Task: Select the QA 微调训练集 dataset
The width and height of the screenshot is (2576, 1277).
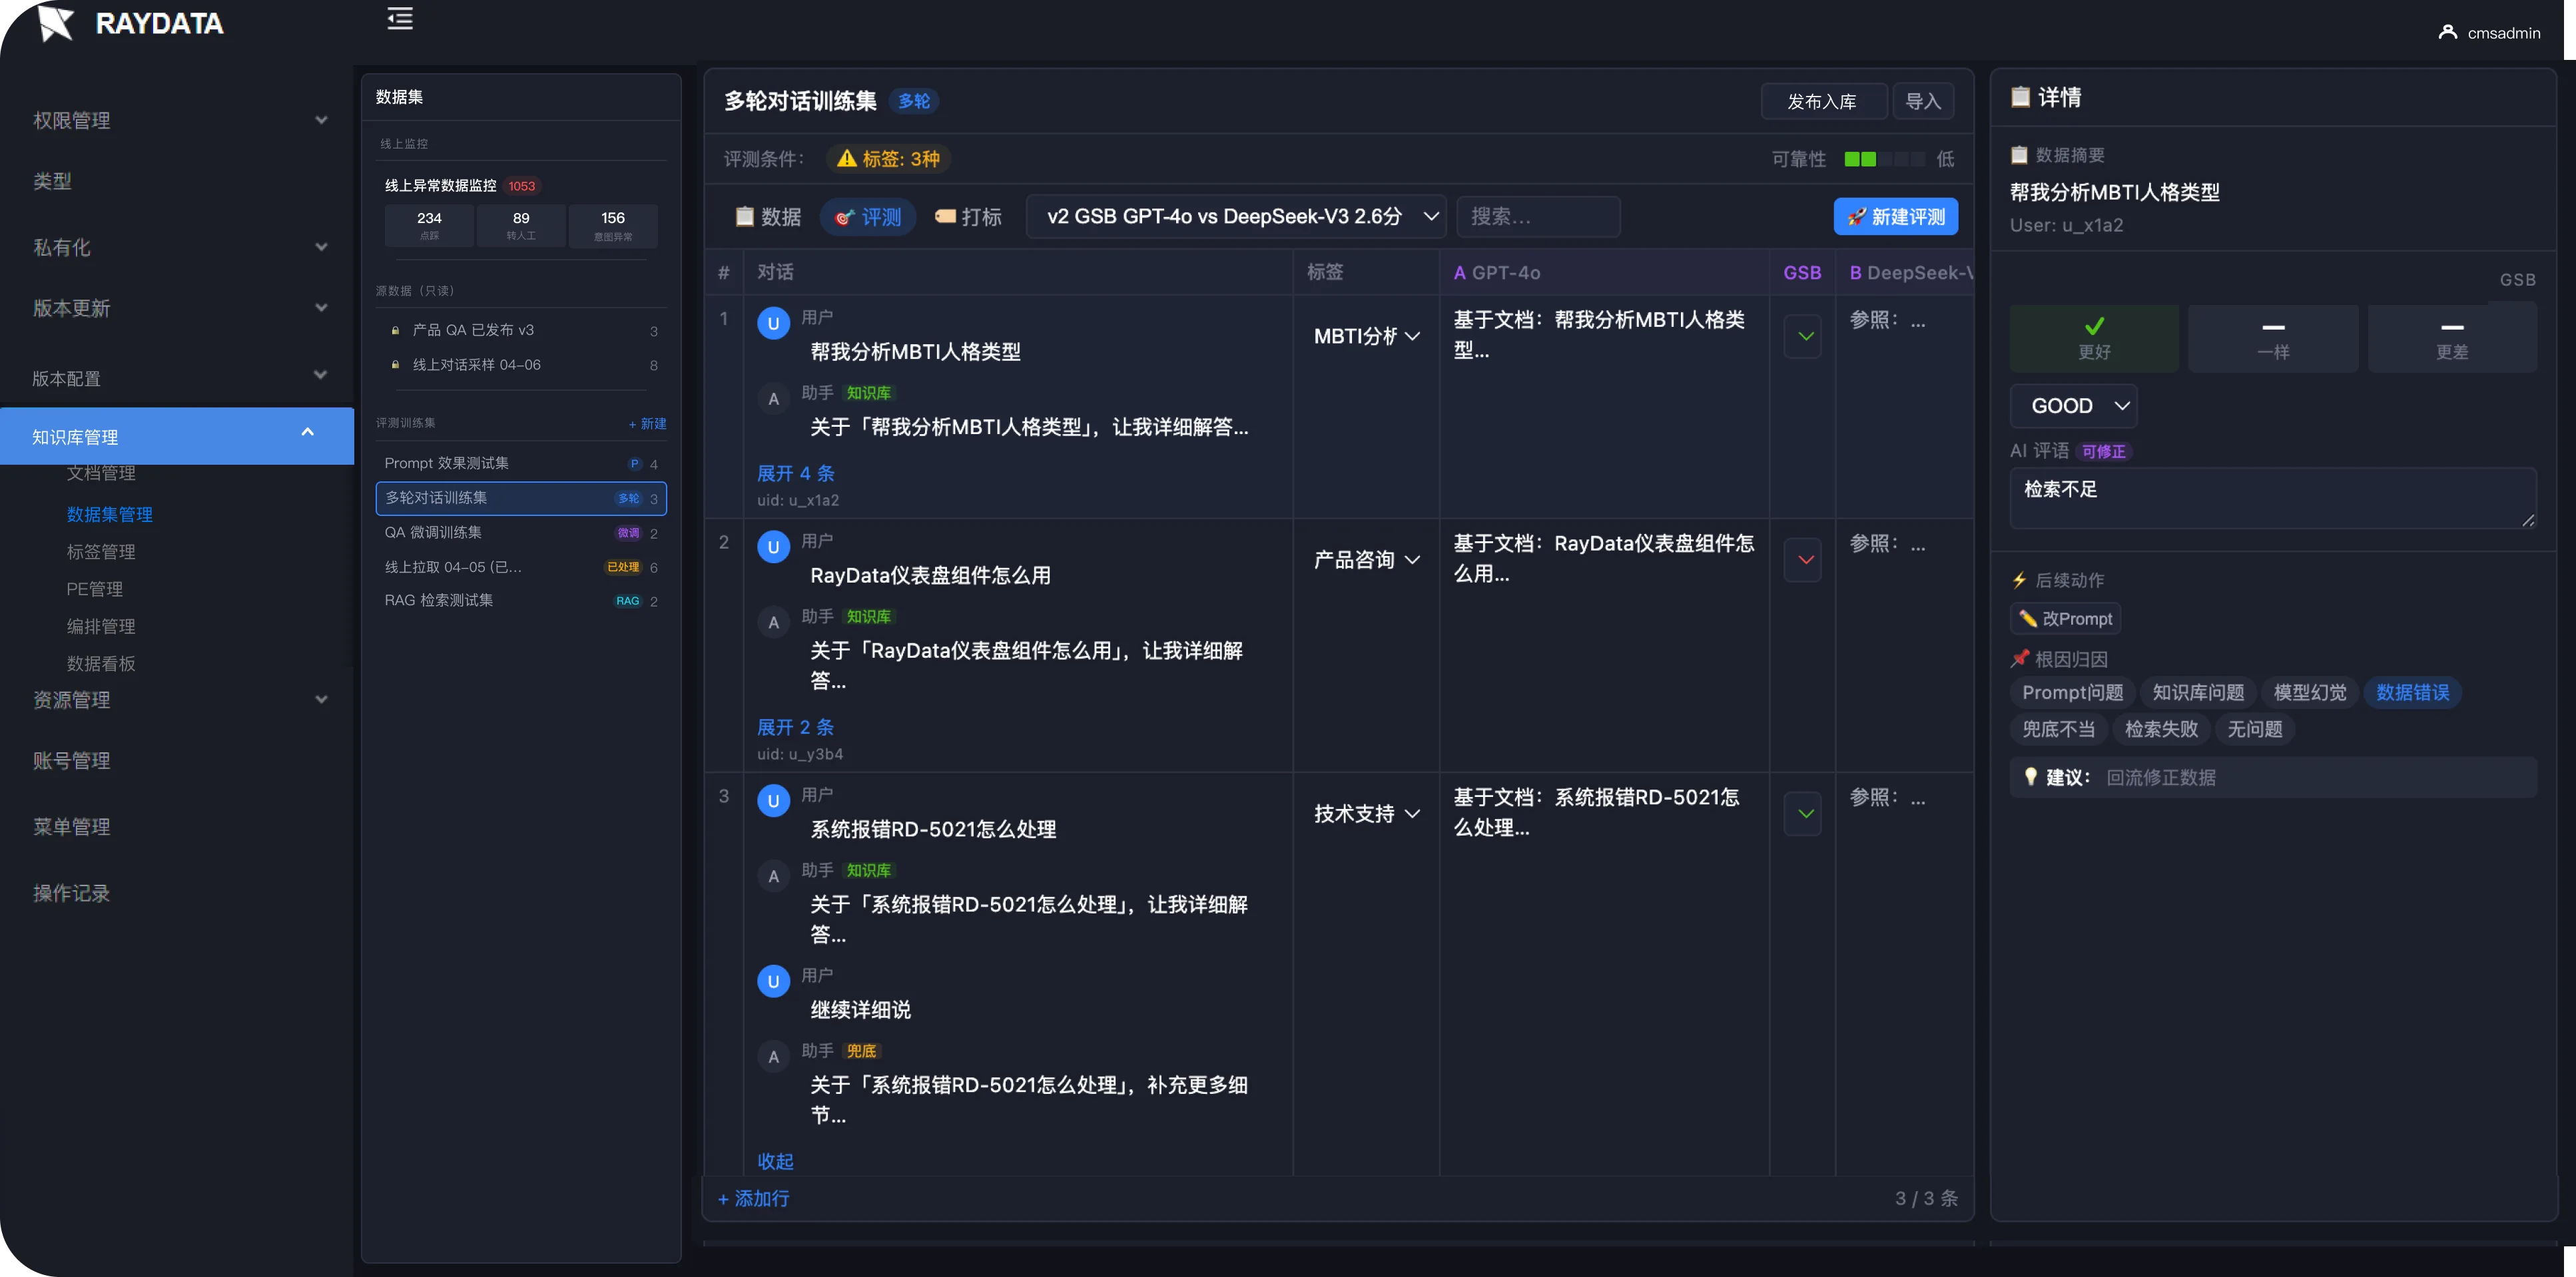Action: tap(521, 532)
